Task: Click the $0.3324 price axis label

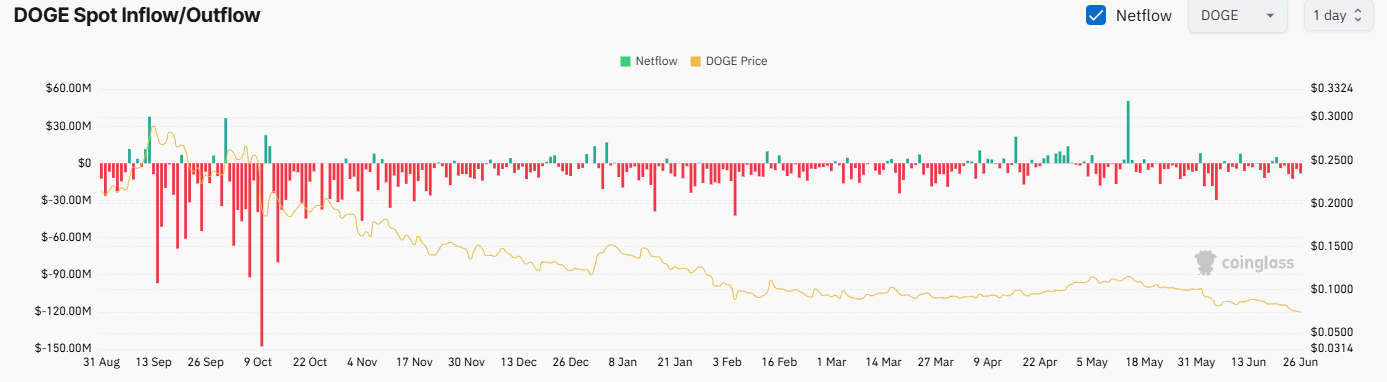Action: (x=1331, y=89)
